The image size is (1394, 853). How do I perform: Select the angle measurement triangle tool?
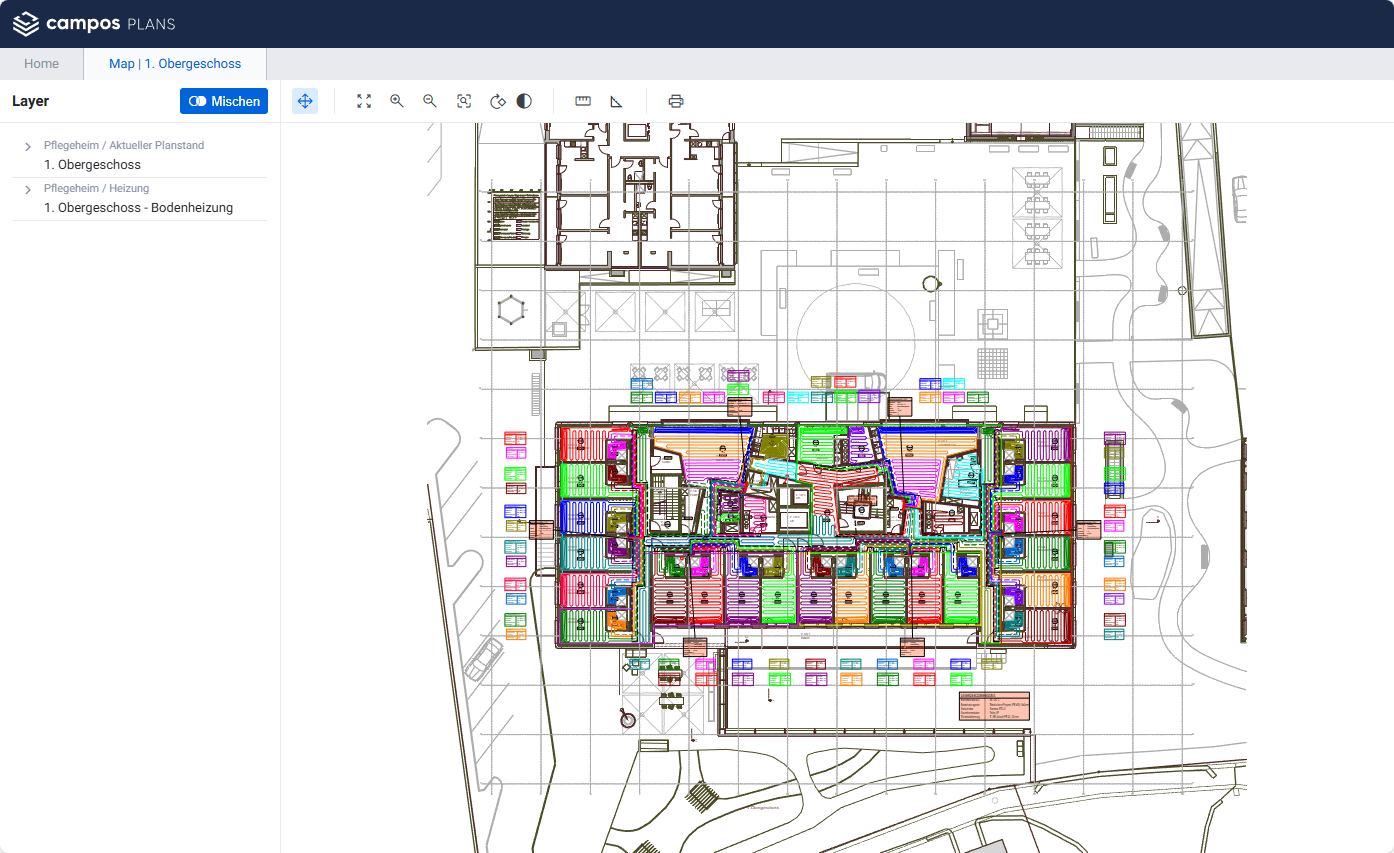click(616, 101)
